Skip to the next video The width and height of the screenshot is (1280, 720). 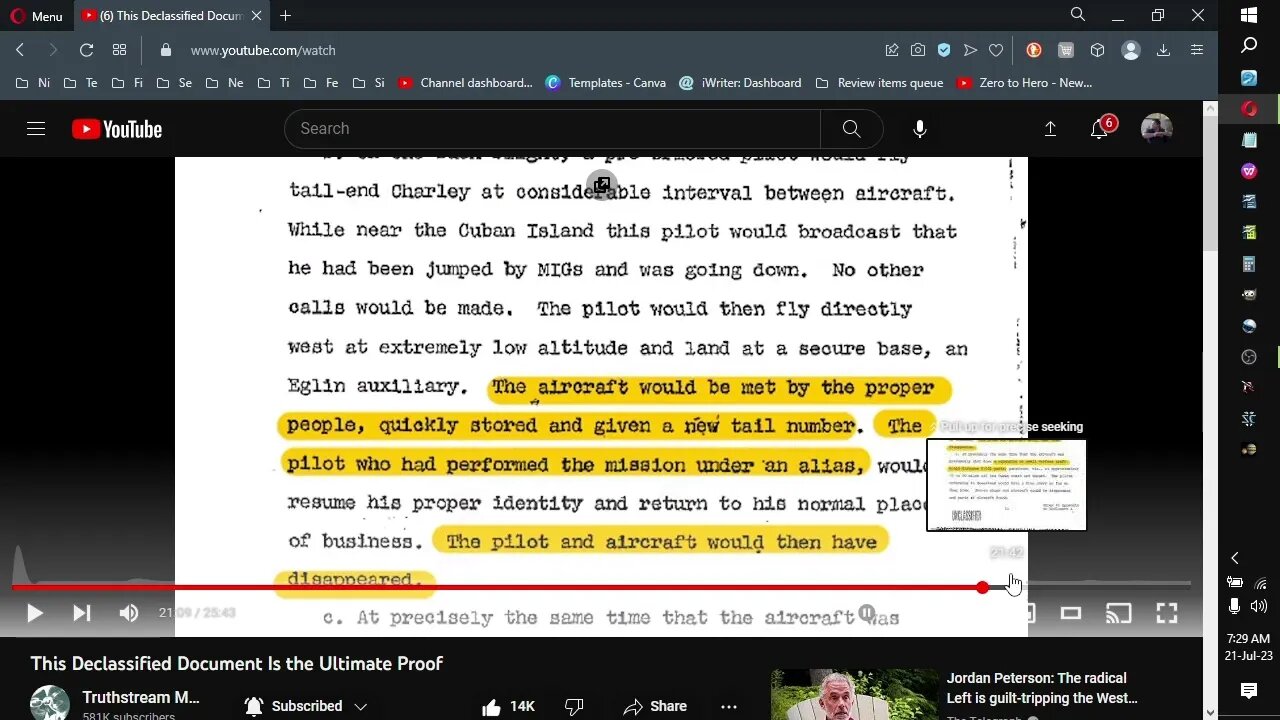click(82, 613)
